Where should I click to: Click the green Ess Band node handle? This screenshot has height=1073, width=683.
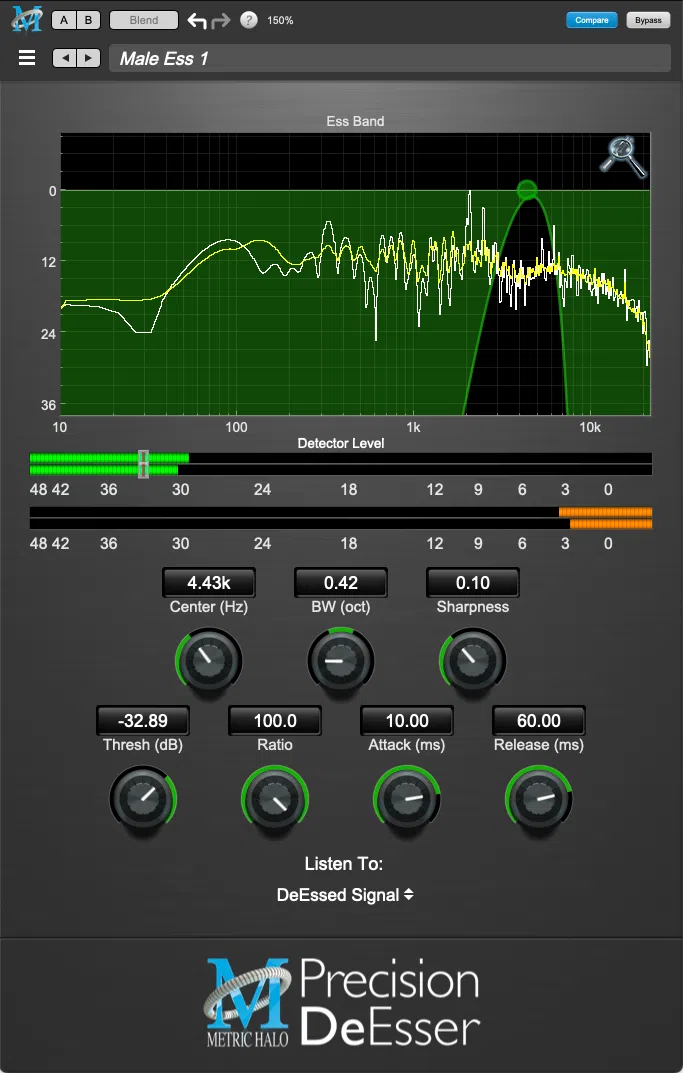click(527, 190)
